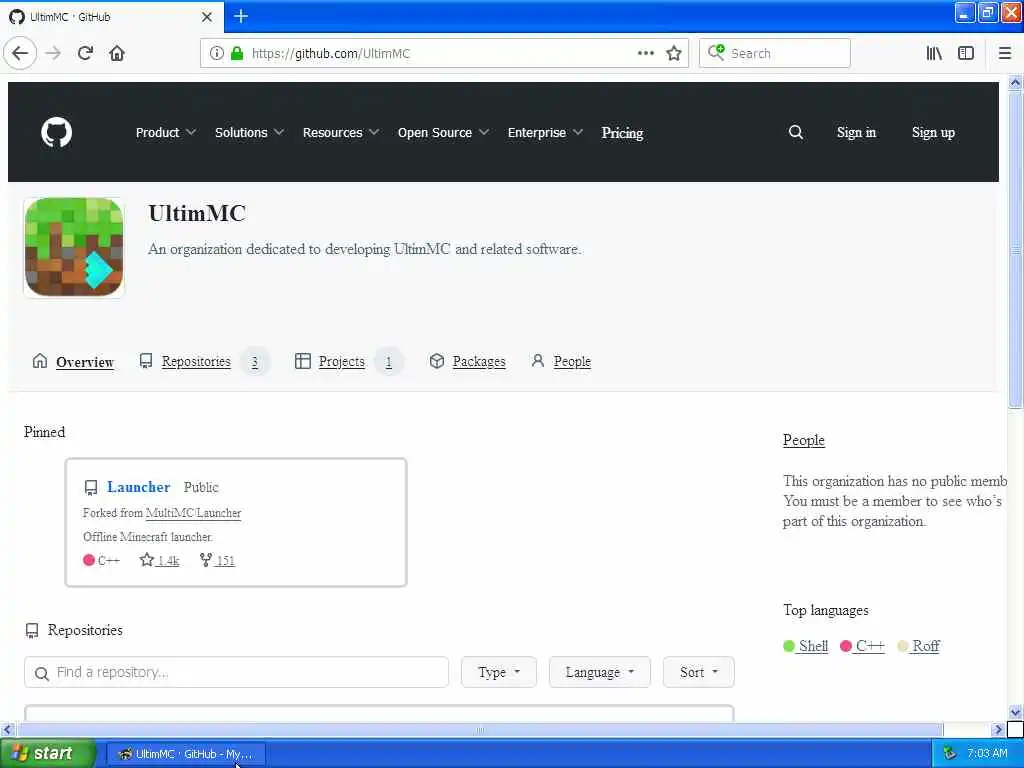1024x768 pixels.
Task: Expand the Product dropdown menu
Action: tap(165, 133)
